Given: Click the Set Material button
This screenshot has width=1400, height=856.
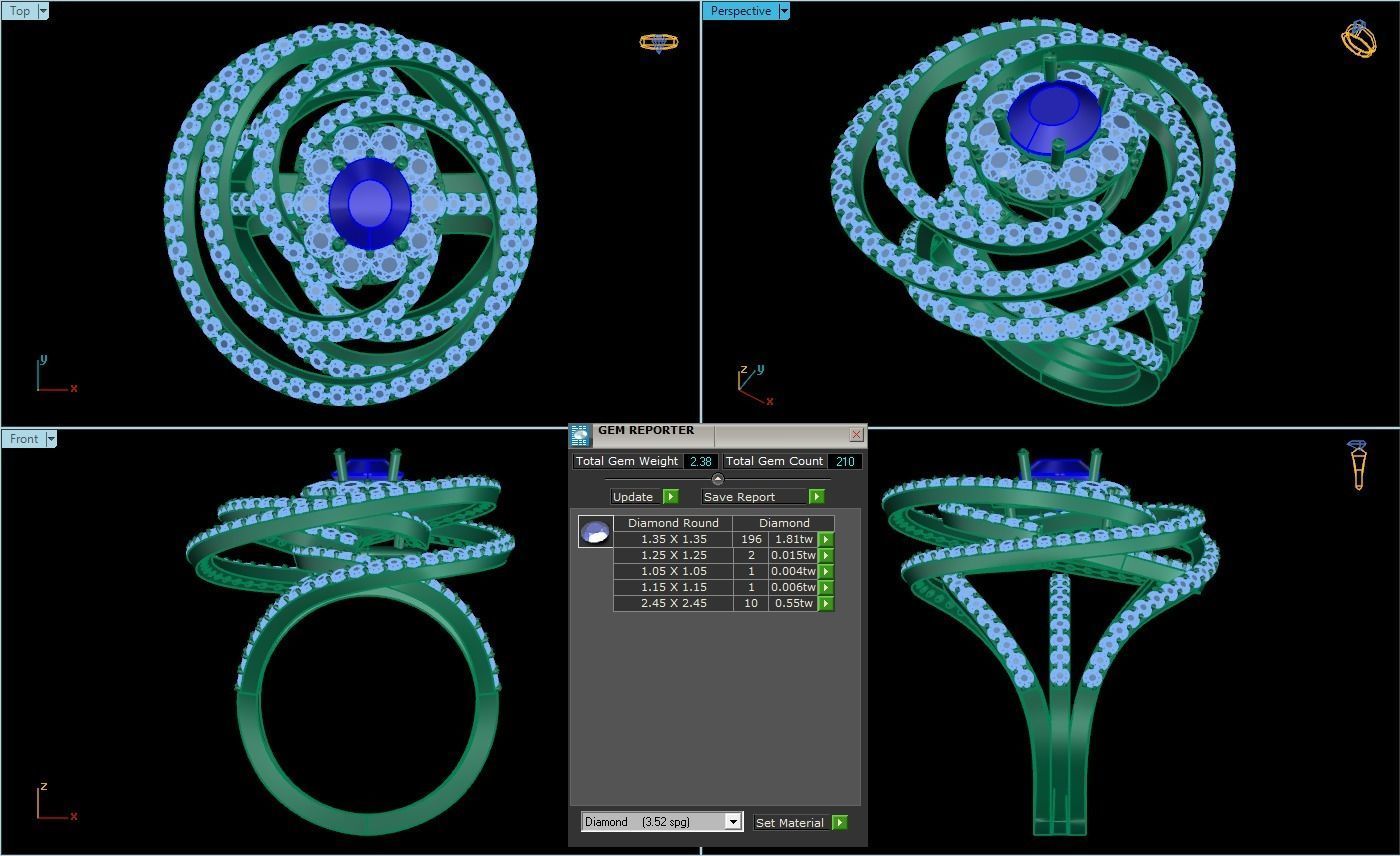Looking at the screenshot, I should 792,822.
